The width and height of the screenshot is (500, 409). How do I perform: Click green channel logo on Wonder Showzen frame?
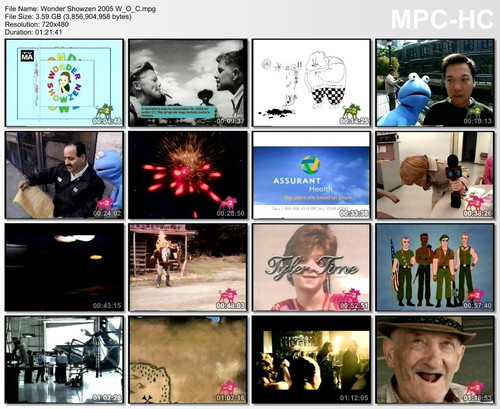coord(104,110)
